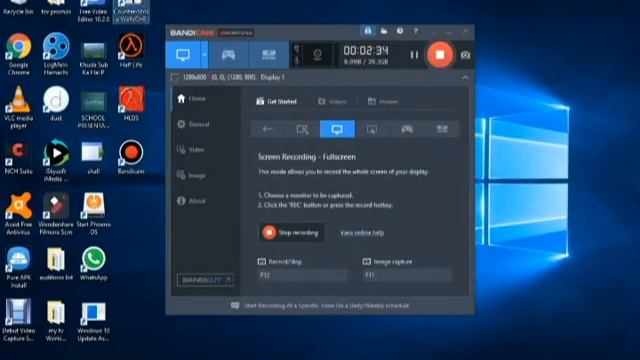The width and height of the screenshot is (640, 360).
Task: Click the Record/Stop hotkey field
Action: (x=303, y=276)
